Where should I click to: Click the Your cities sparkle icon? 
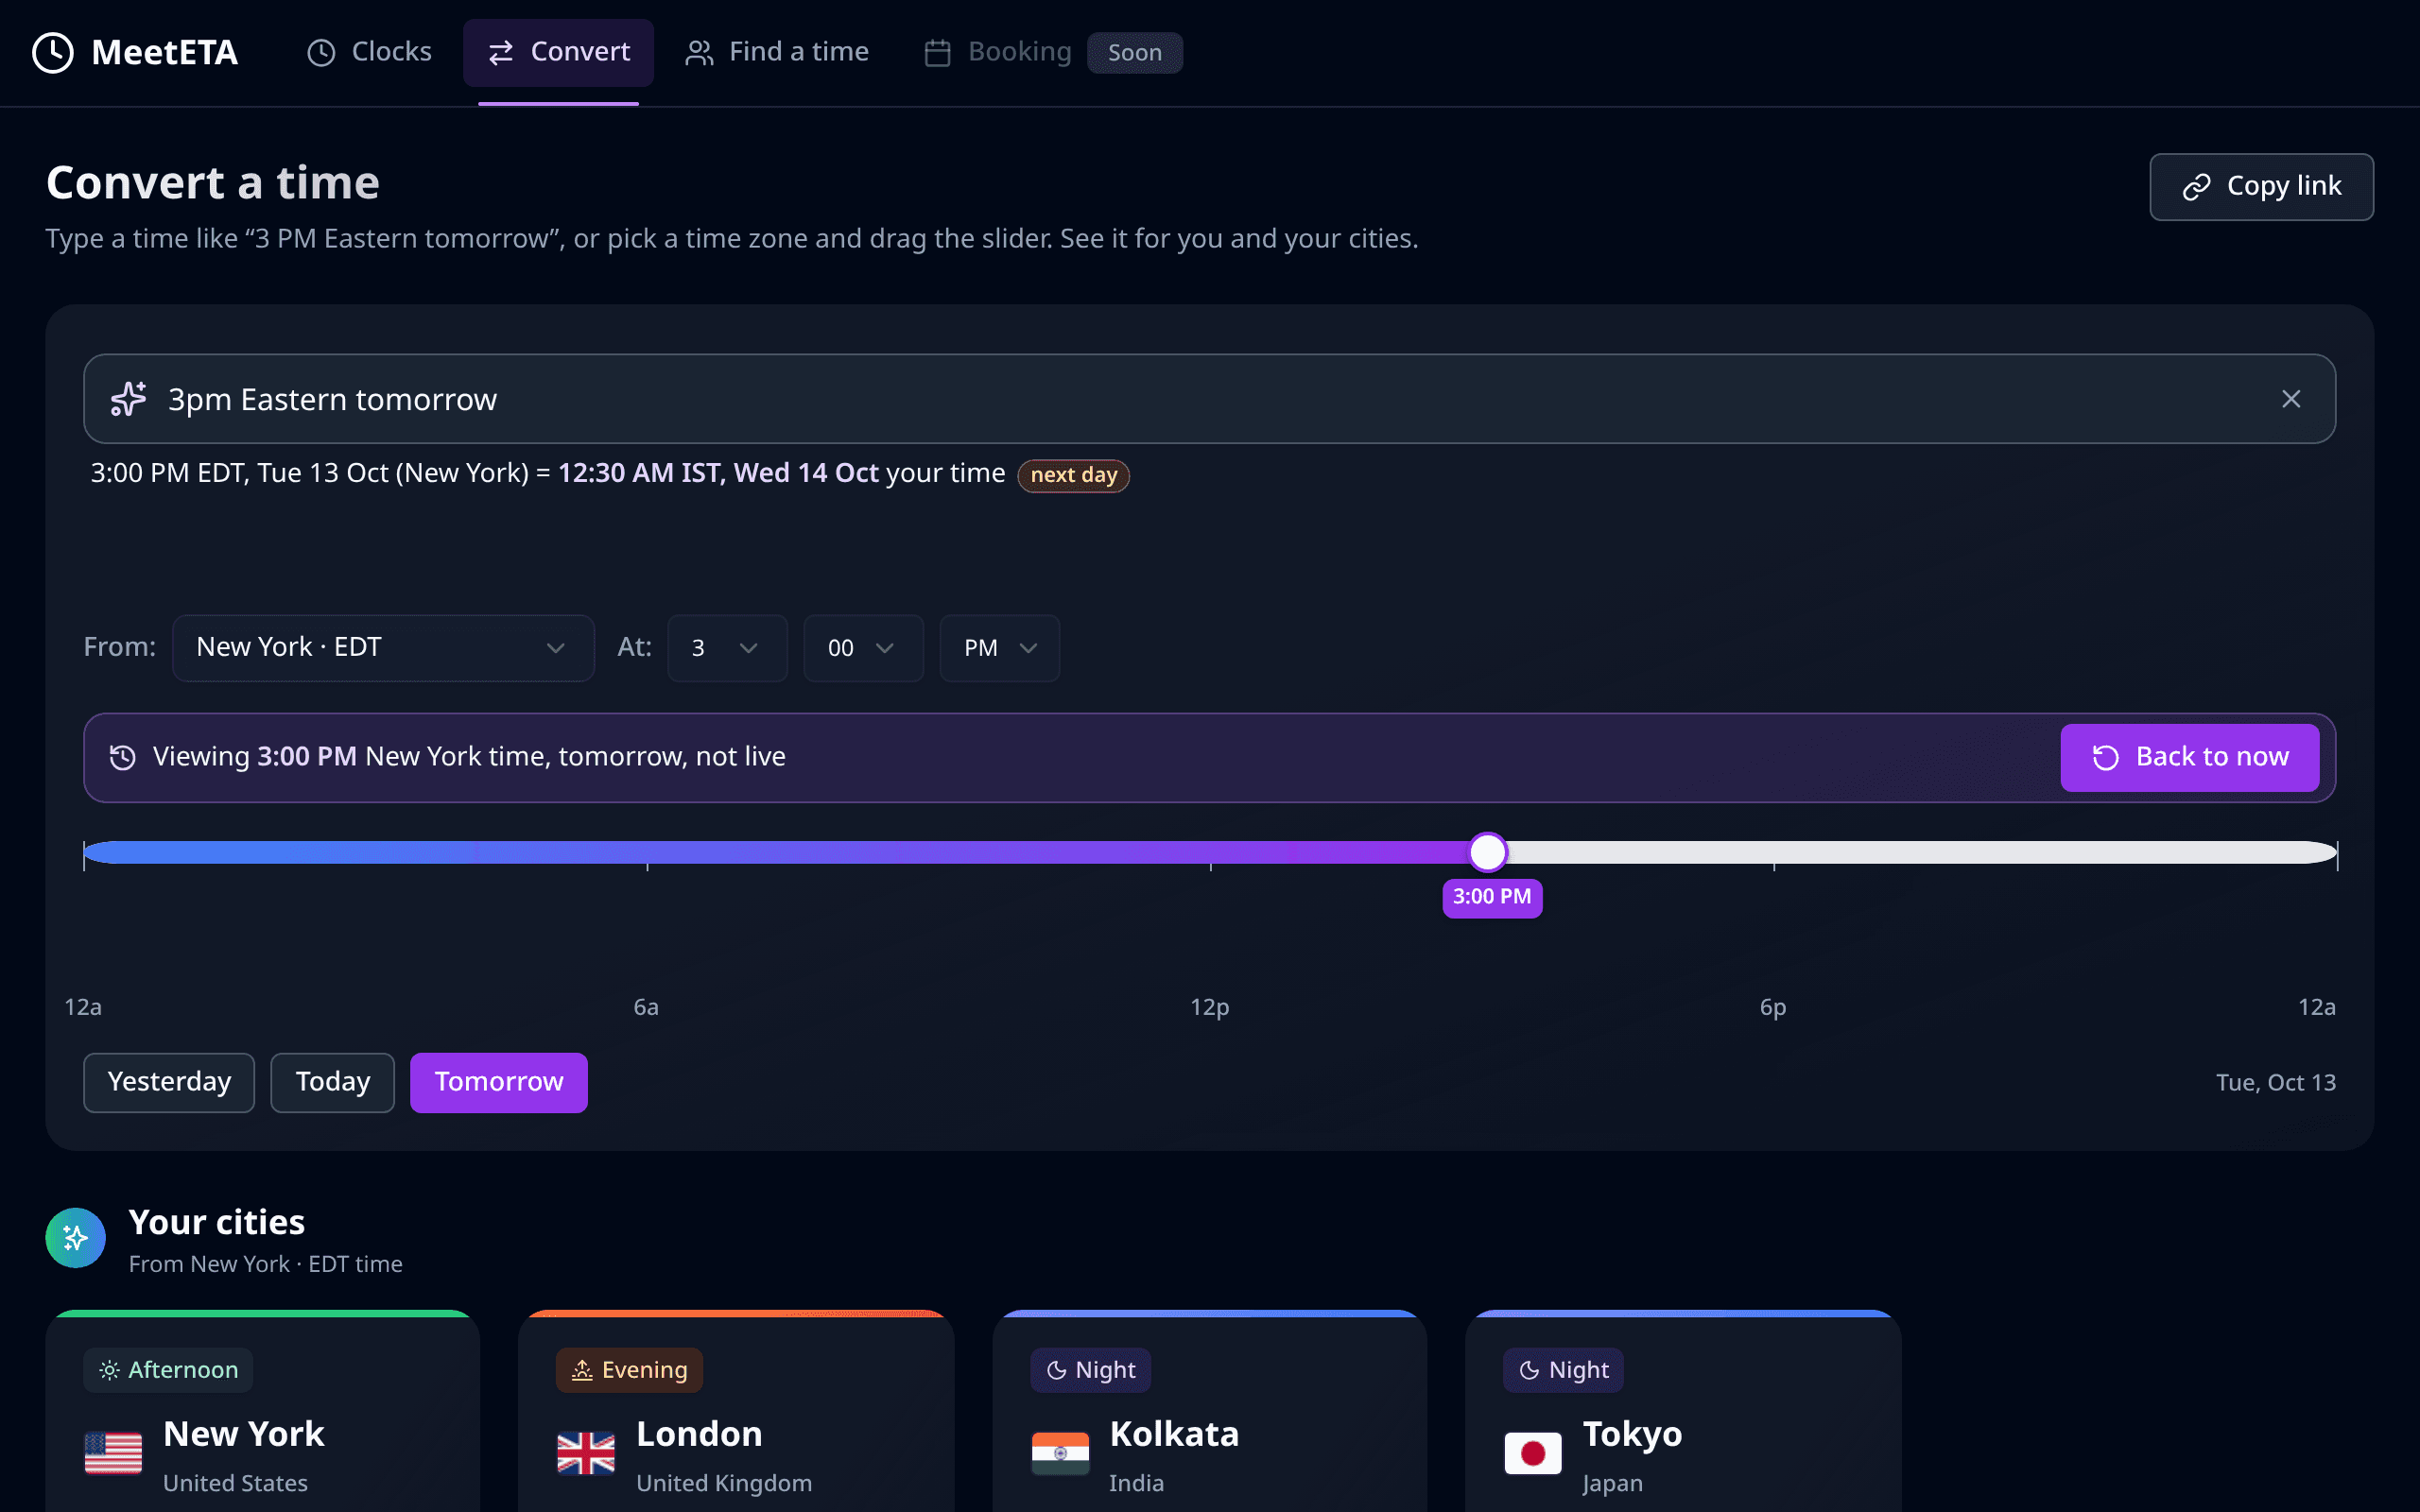75,1238
